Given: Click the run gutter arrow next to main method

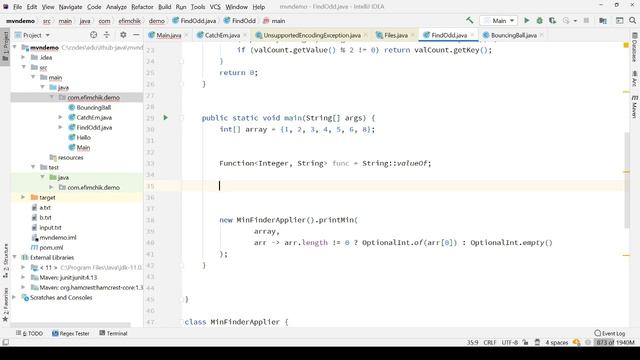Looking at the screenshot, I should [165, 118].
